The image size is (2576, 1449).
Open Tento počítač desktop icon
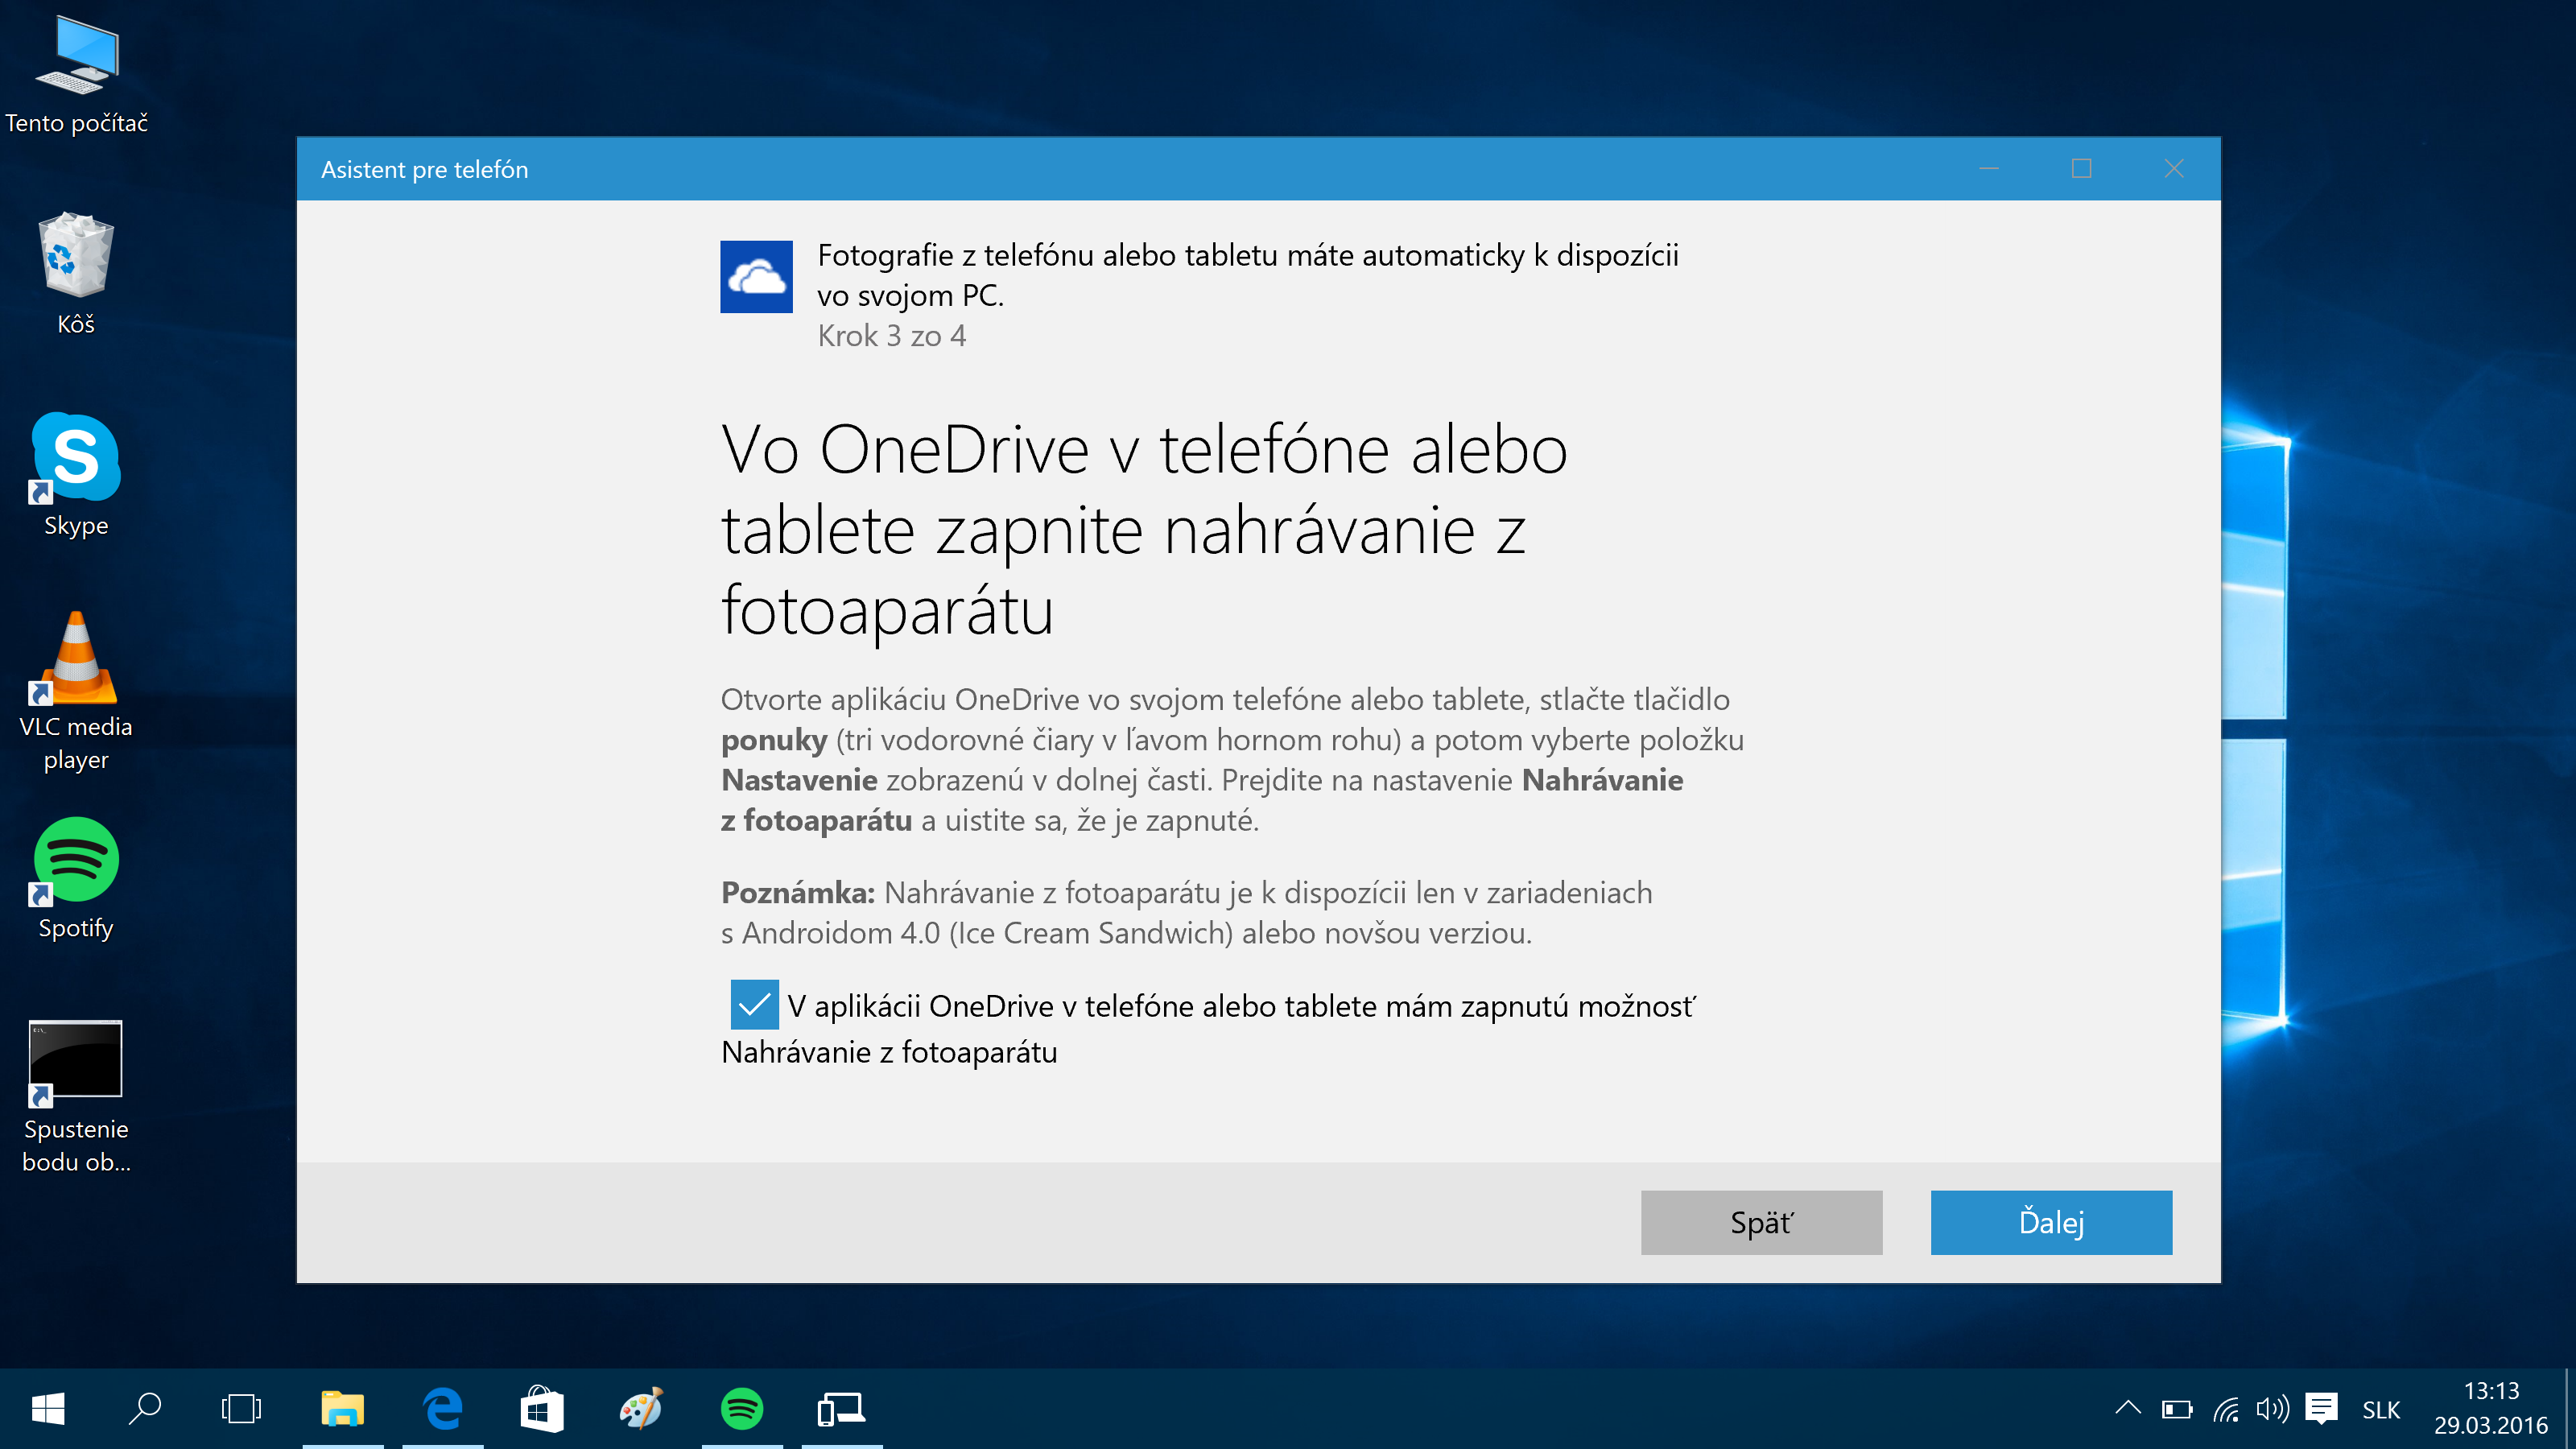[76, 75]
